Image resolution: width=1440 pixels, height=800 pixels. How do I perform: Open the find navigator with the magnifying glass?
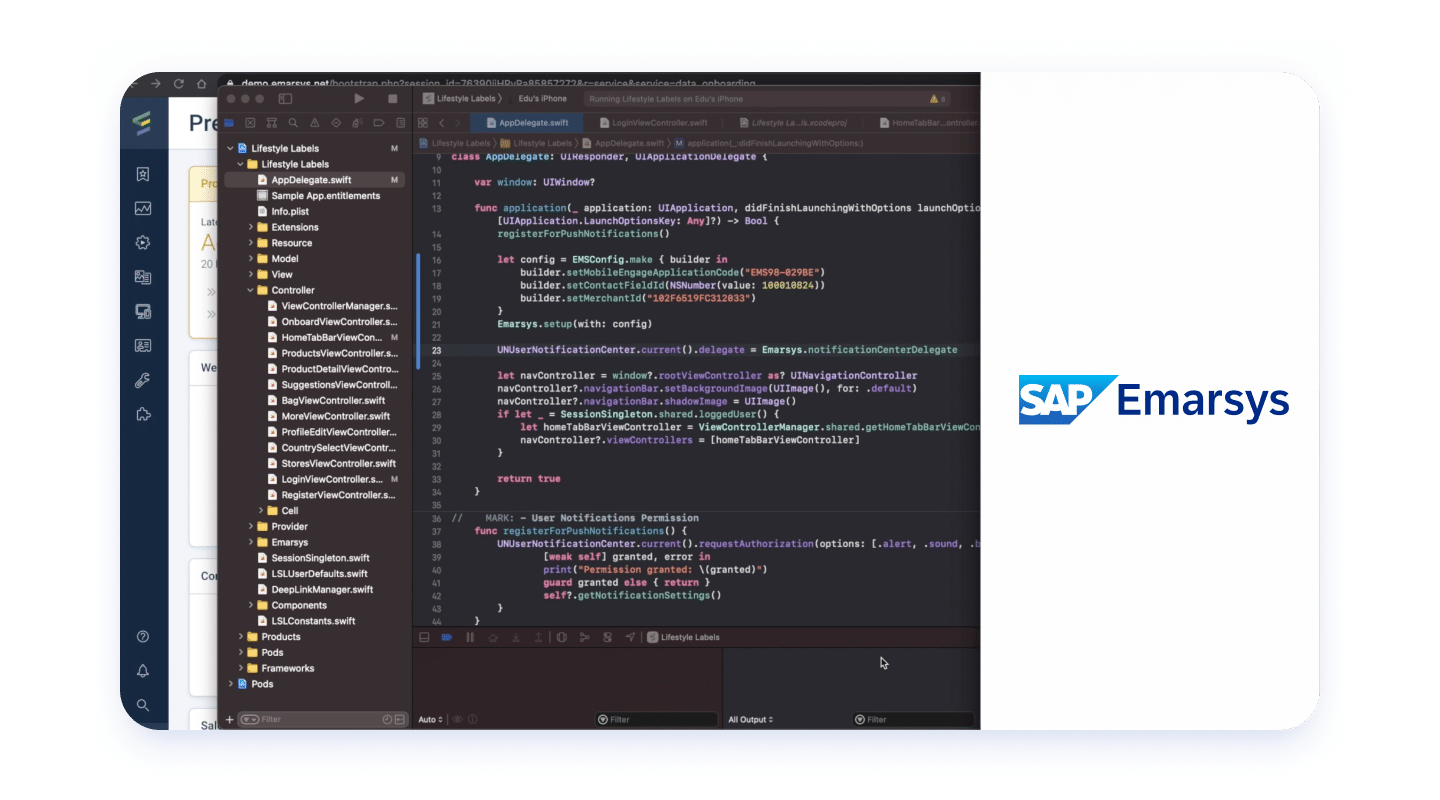pos(295,122)
